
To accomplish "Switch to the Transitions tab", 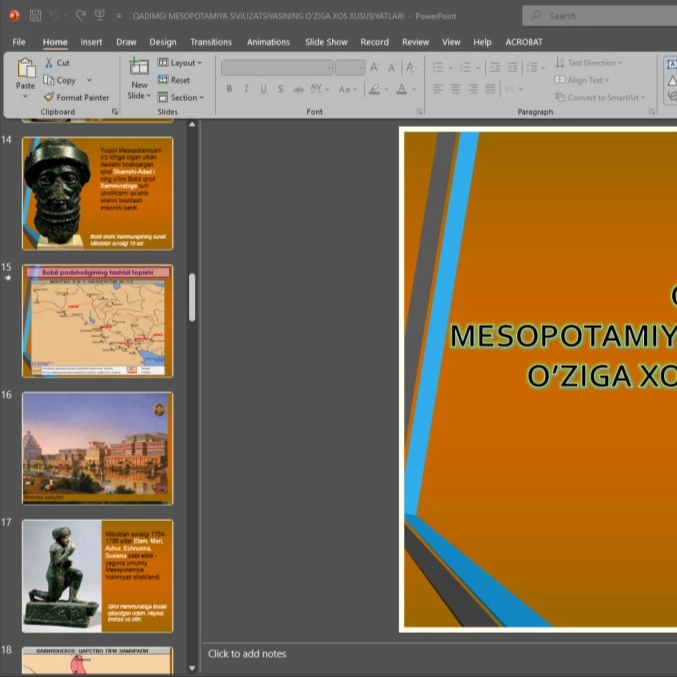I will point(210,42).
